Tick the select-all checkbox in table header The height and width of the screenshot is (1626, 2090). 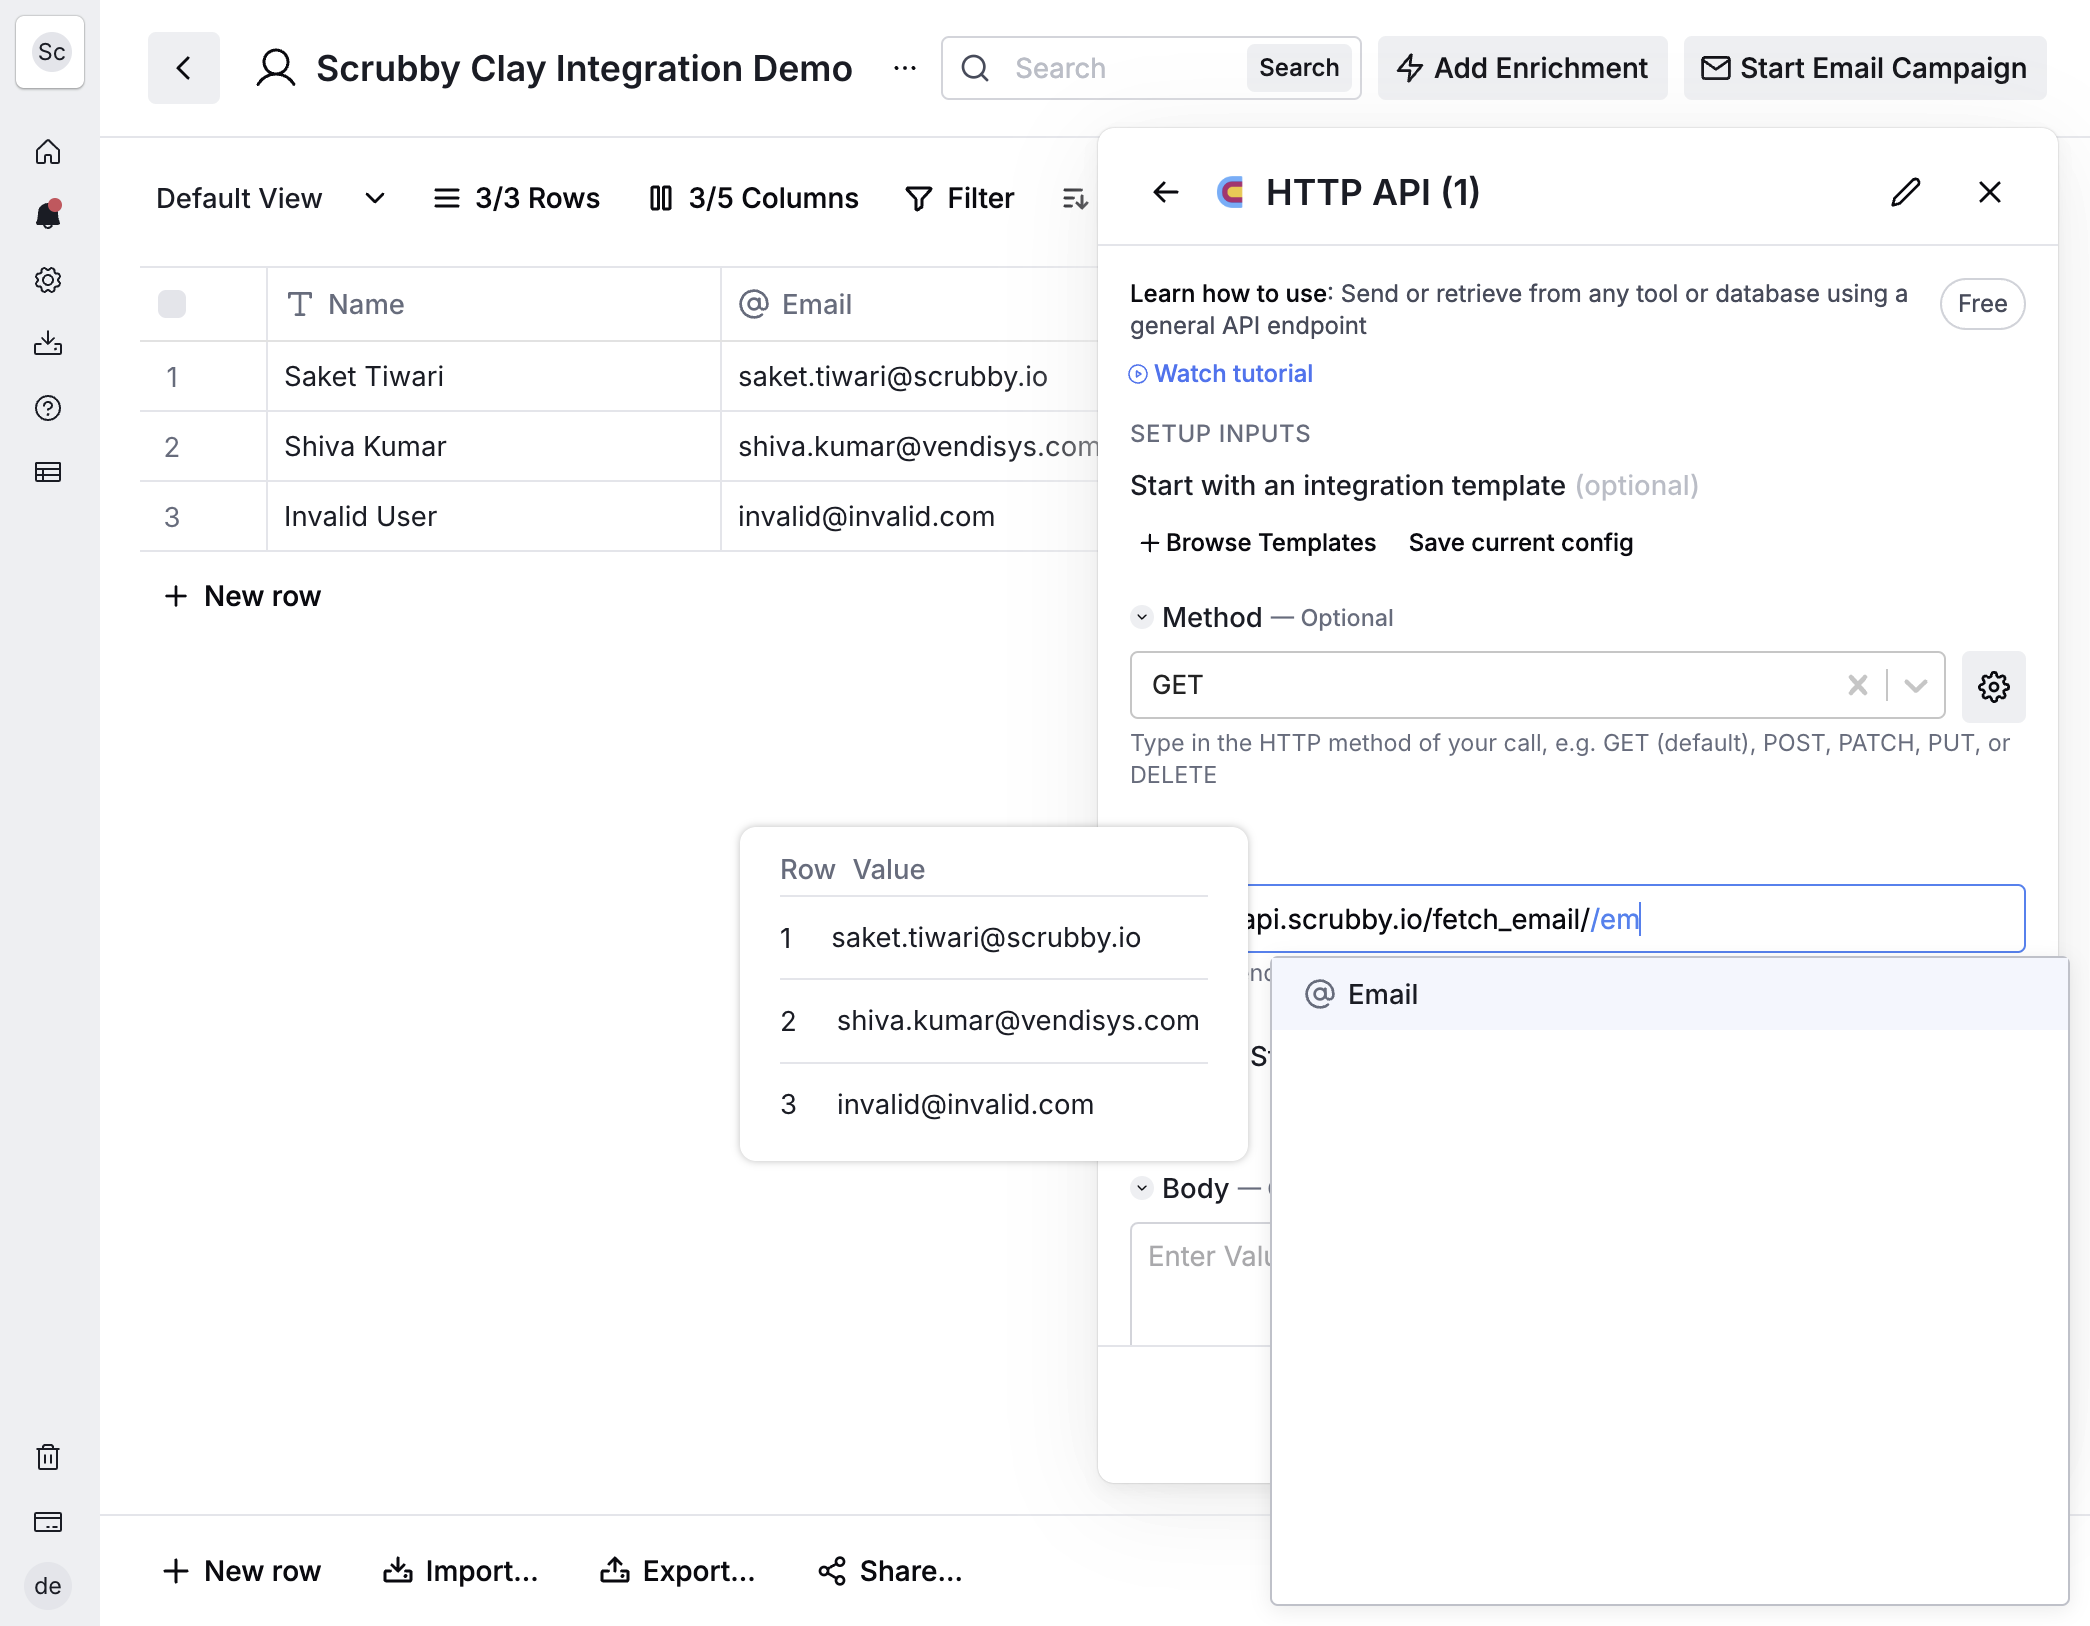172,304
